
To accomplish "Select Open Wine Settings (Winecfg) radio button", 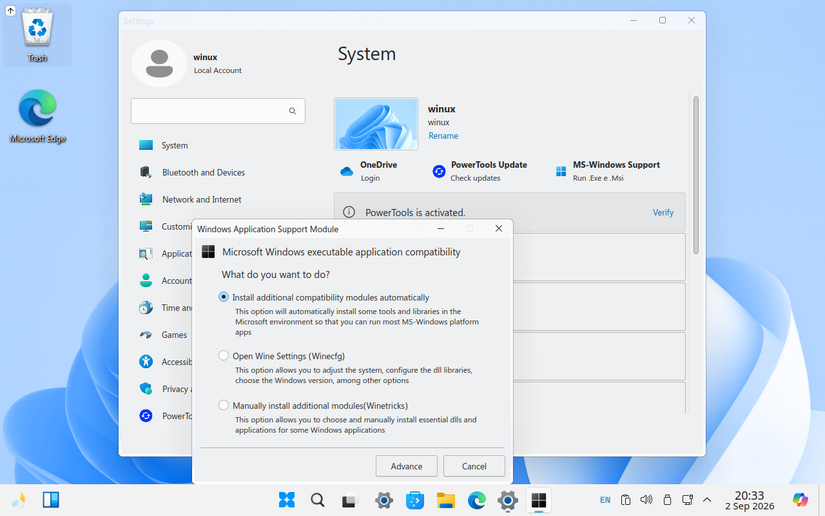I will pyautogui.click(x=224, y=356).
